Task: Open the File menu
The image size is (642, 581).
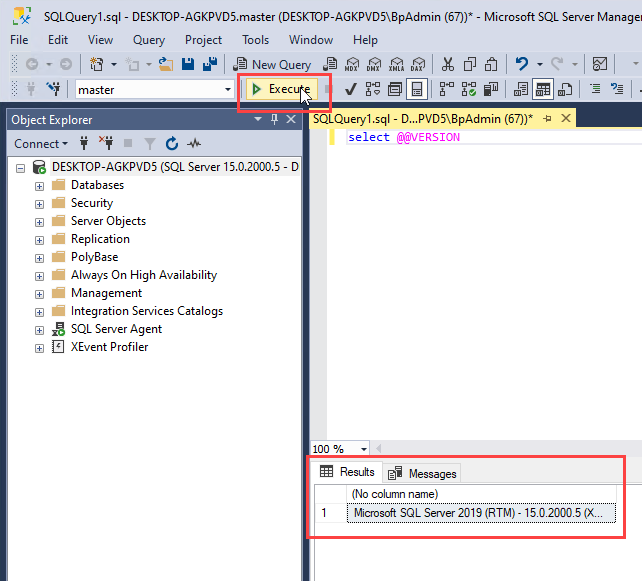Action: (x=19, y=40)
